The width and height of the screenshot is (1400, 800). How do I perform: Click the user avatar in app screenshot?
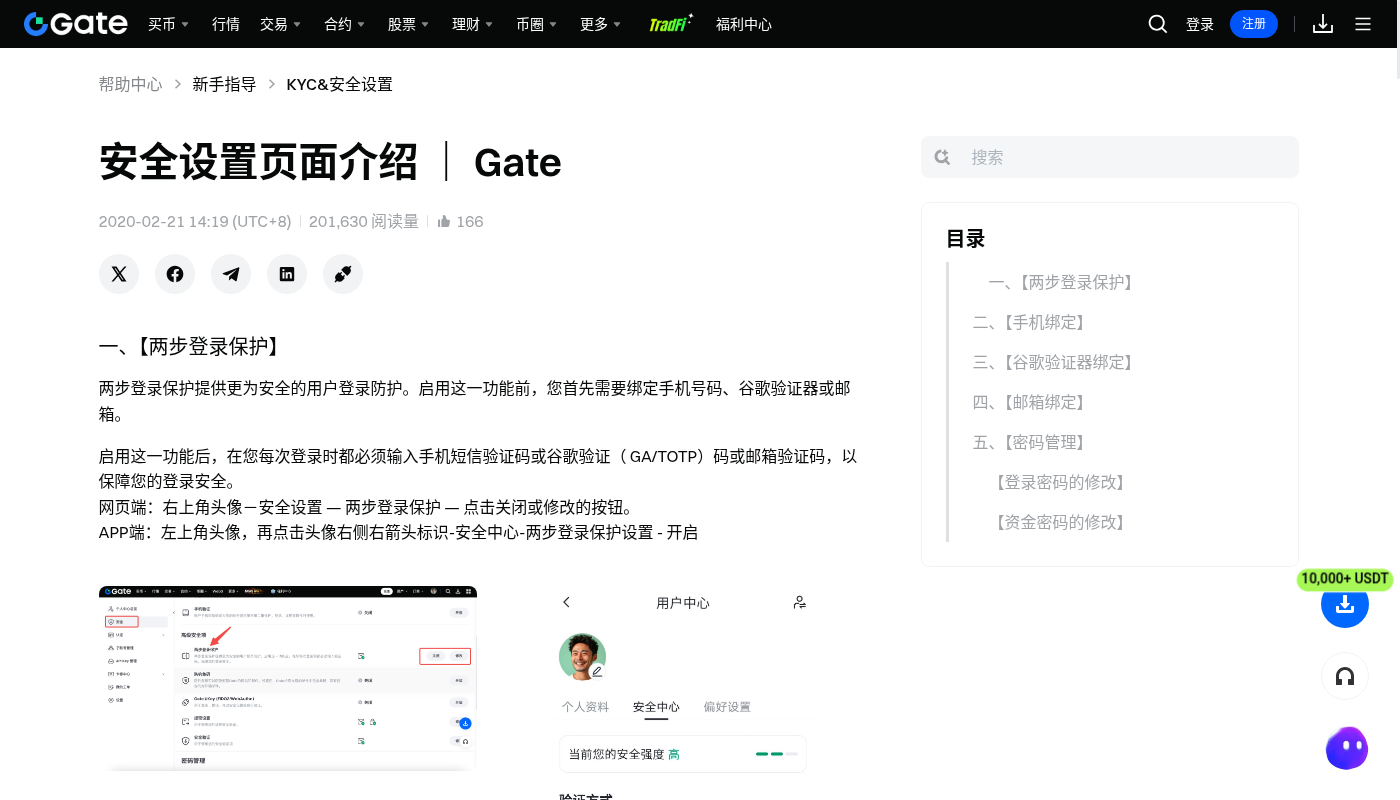pyautogui.click(x=582, y=657)
